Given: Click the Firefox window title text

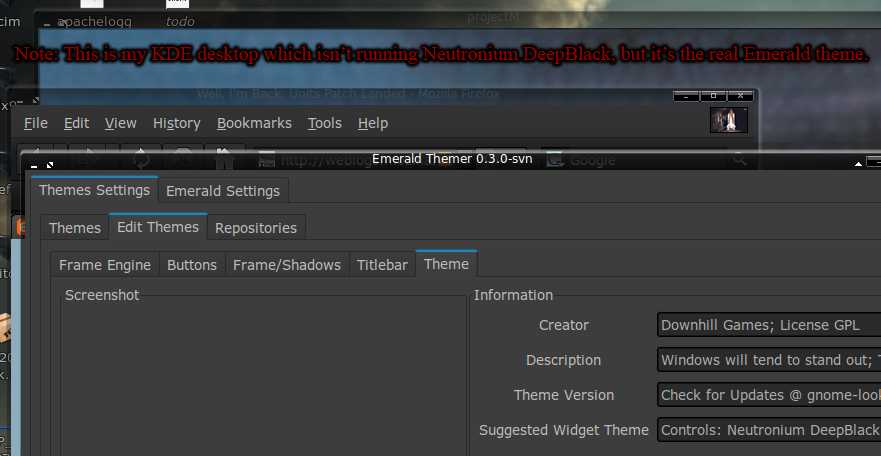Looking at the screenshot, I should point(348,94).
